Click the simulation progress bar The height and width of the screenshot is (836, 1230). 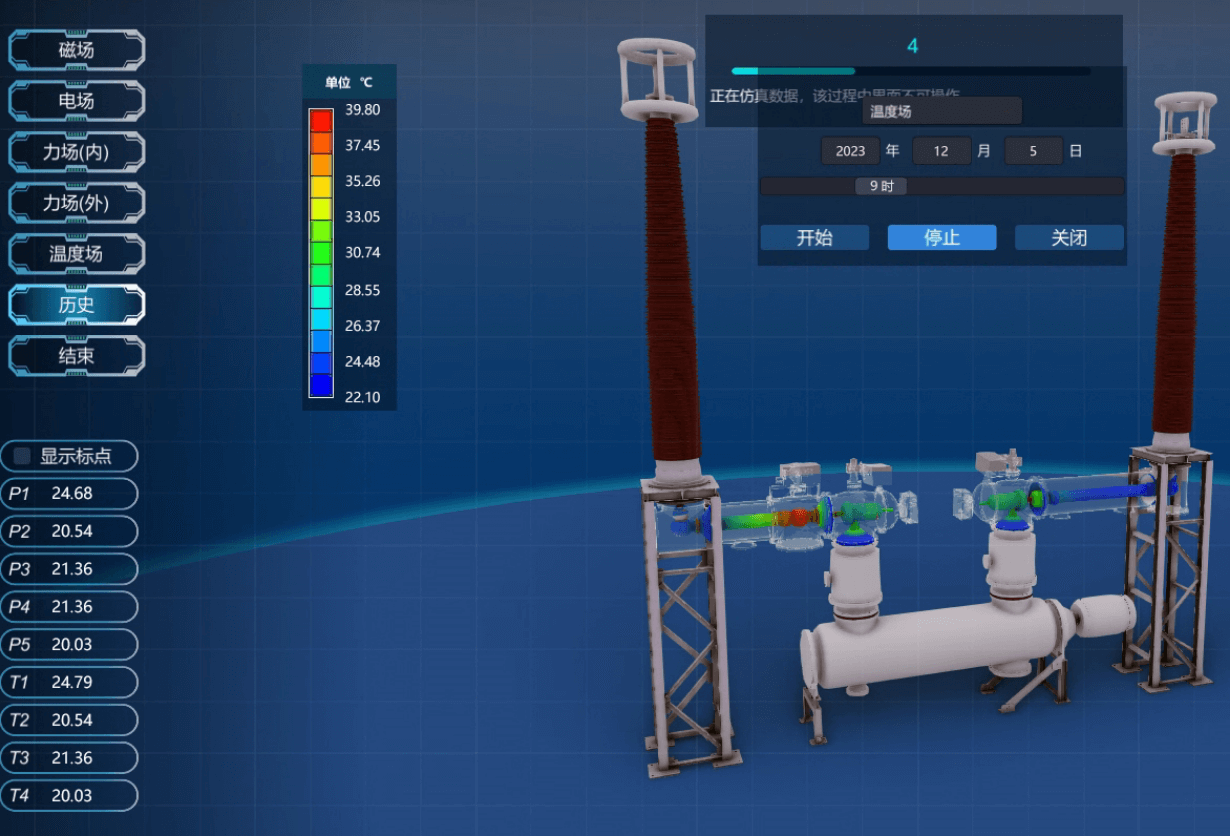pyautogui.click(x=911, y=71)
